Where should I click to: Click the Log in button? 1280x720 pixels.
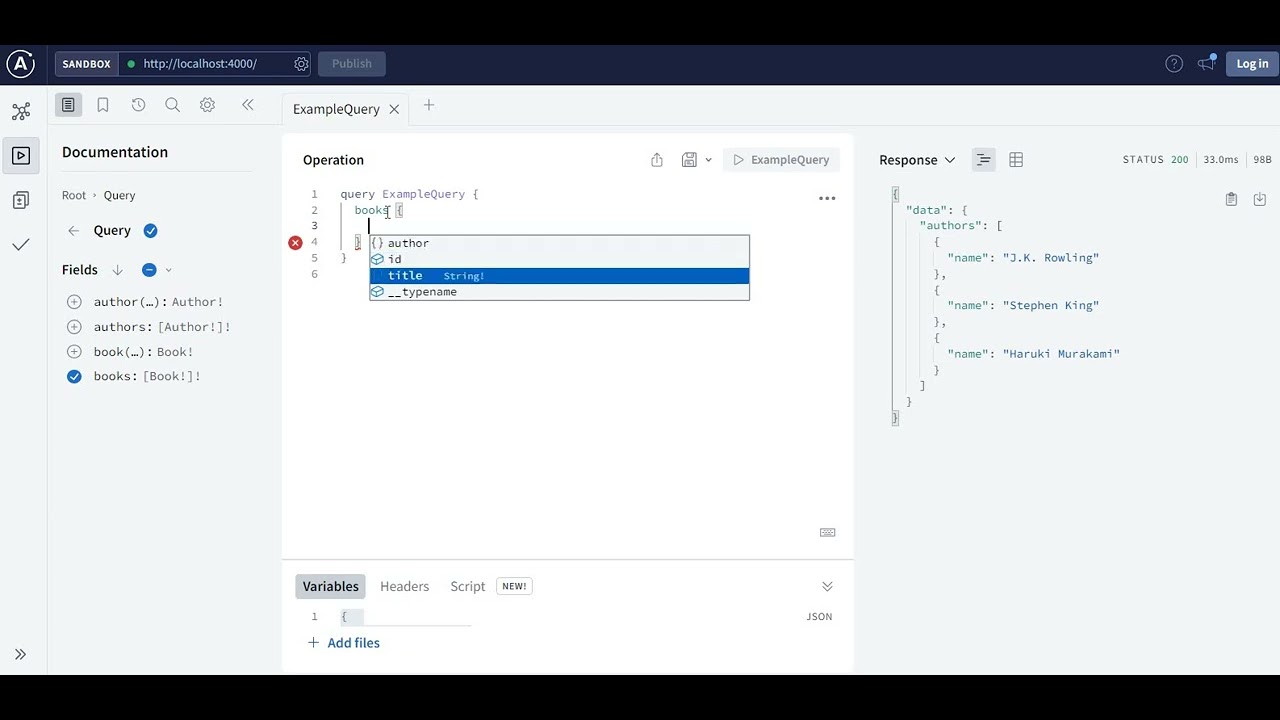coord(1252,64)
